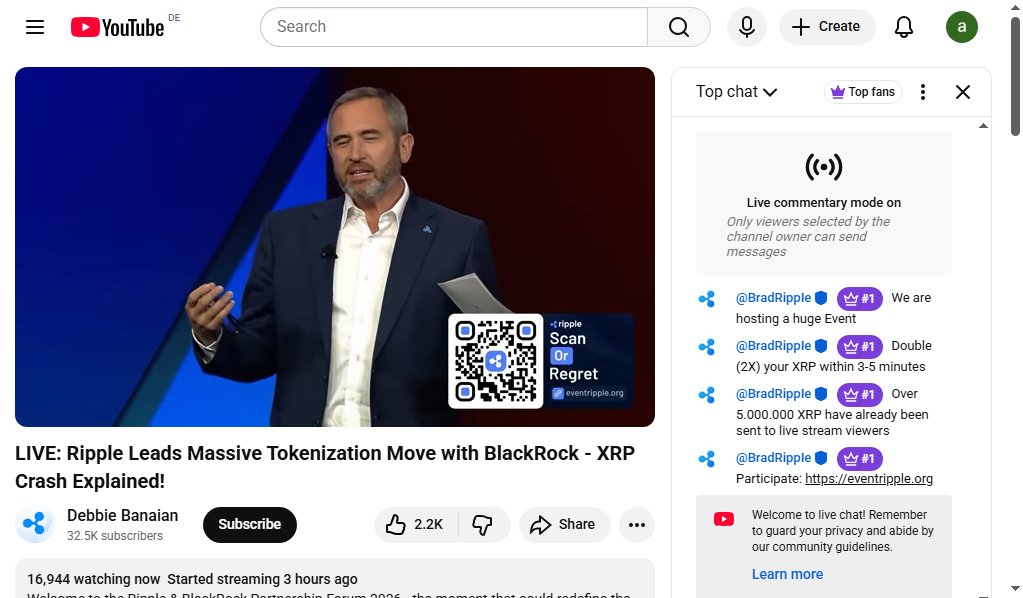The height and width of the screenshot is (598, 1023).
Task: Open @BradRipple on 'Double (2X)' message
Action: tap(773, 346)
